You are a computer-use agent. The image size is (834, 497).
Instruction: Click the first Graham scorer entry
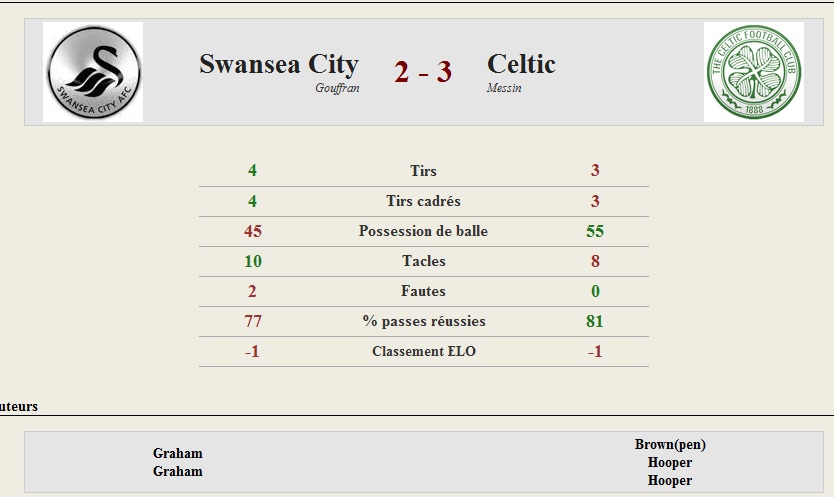coord(178,453)
